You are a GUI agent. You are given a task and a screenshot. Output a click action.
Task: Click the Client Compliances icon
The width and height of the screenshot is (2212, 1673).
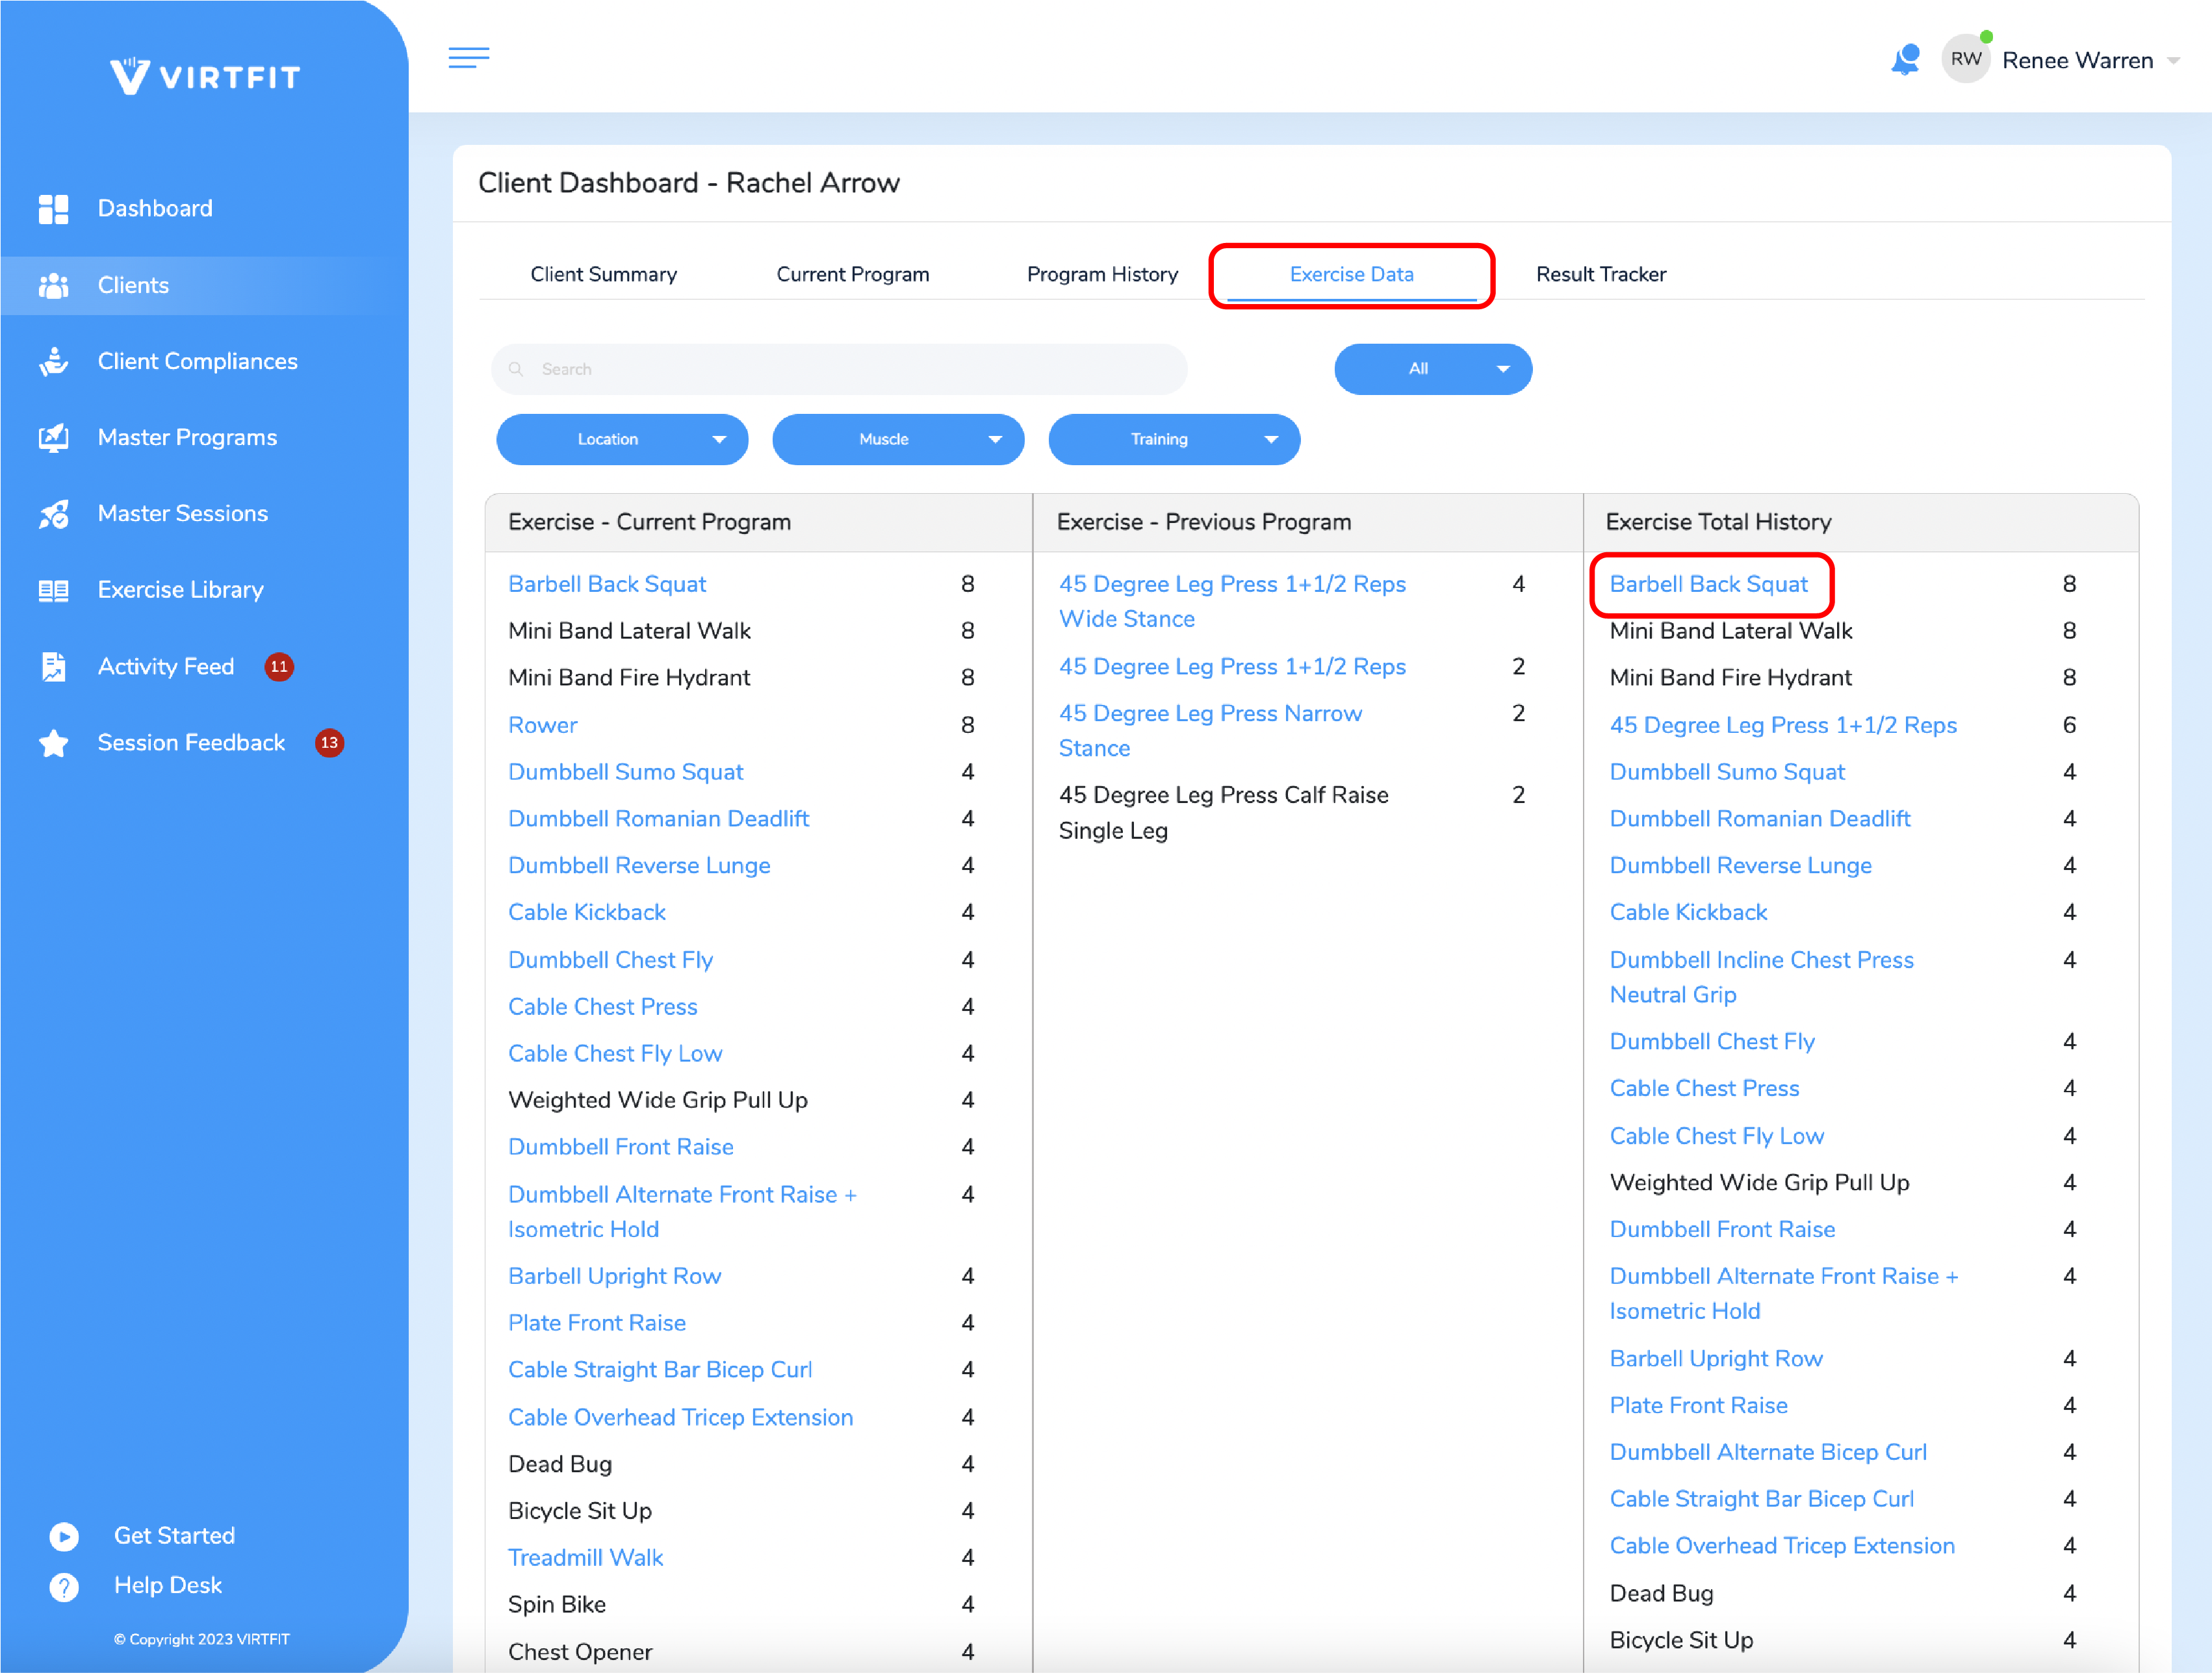tap(53, 362)
